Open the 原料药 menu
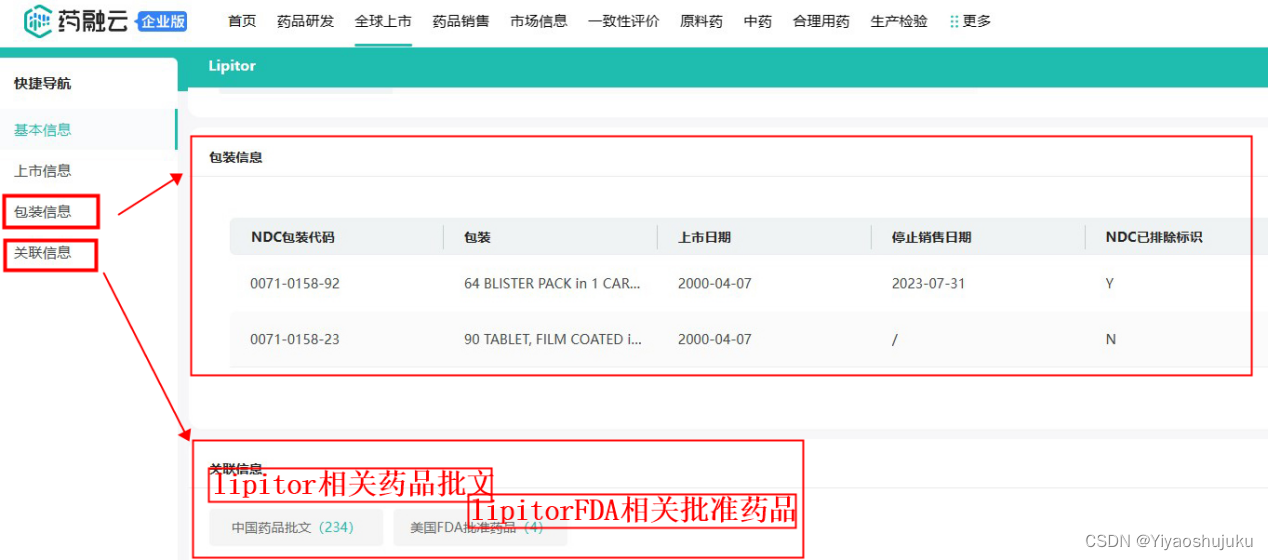Image resolution: width=1268 pixels, height=560 pixels. point(701,21)
